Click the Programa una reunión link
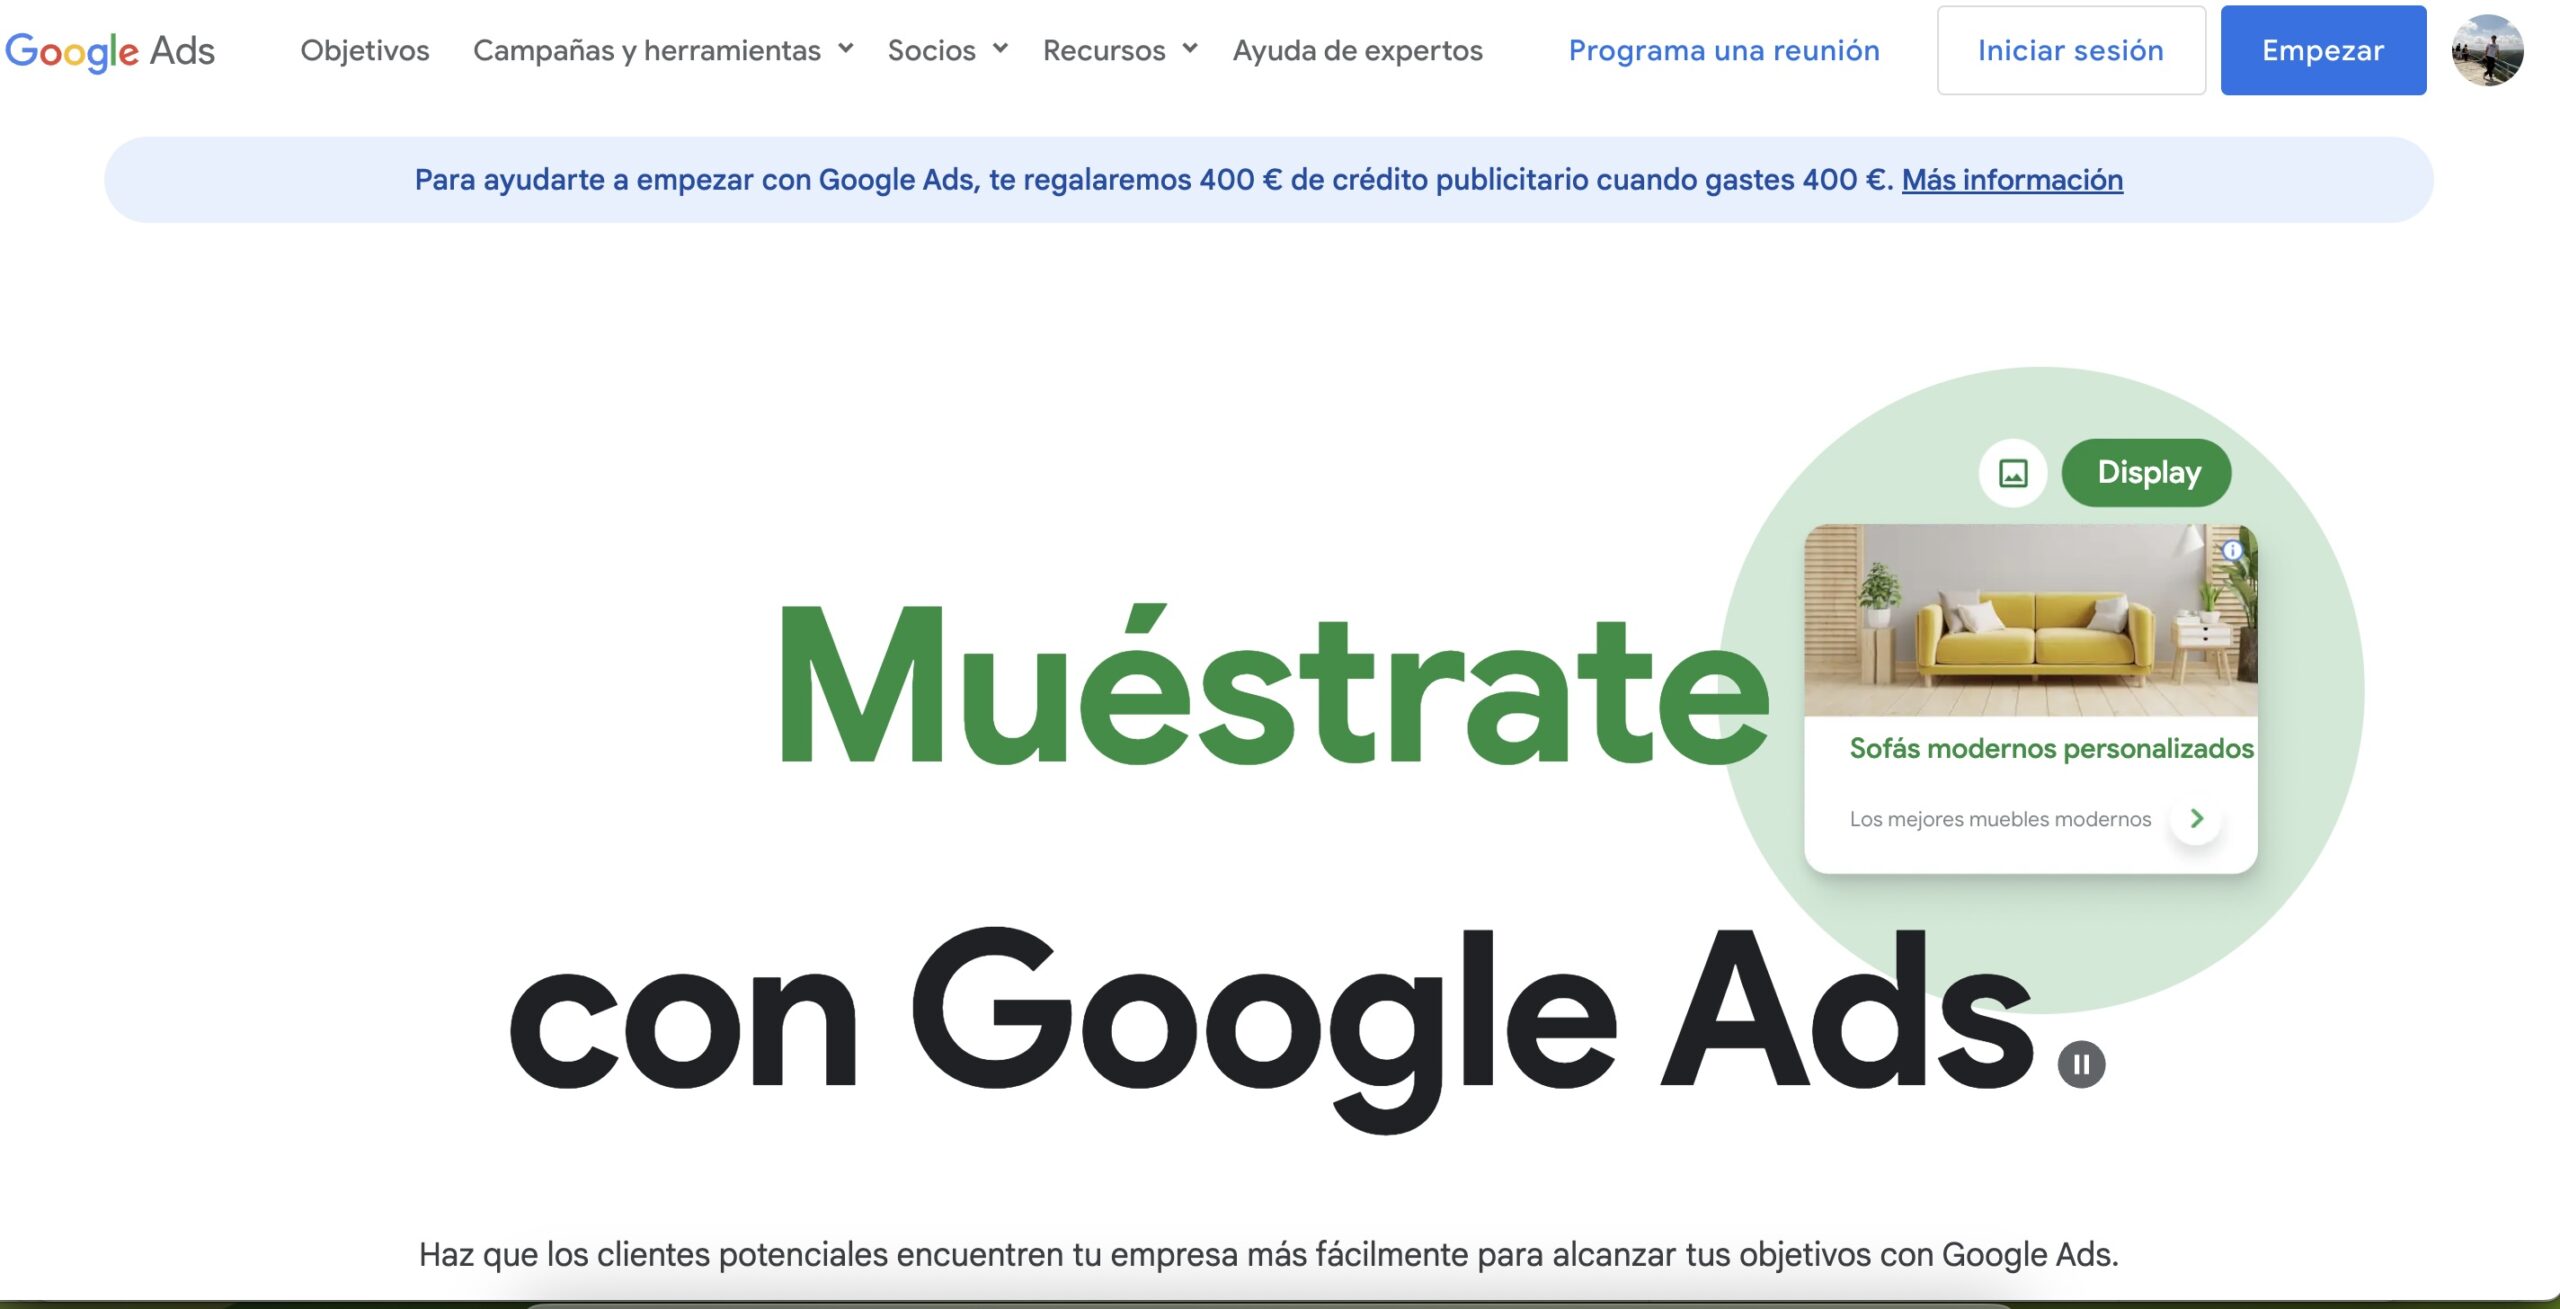 1724,50
